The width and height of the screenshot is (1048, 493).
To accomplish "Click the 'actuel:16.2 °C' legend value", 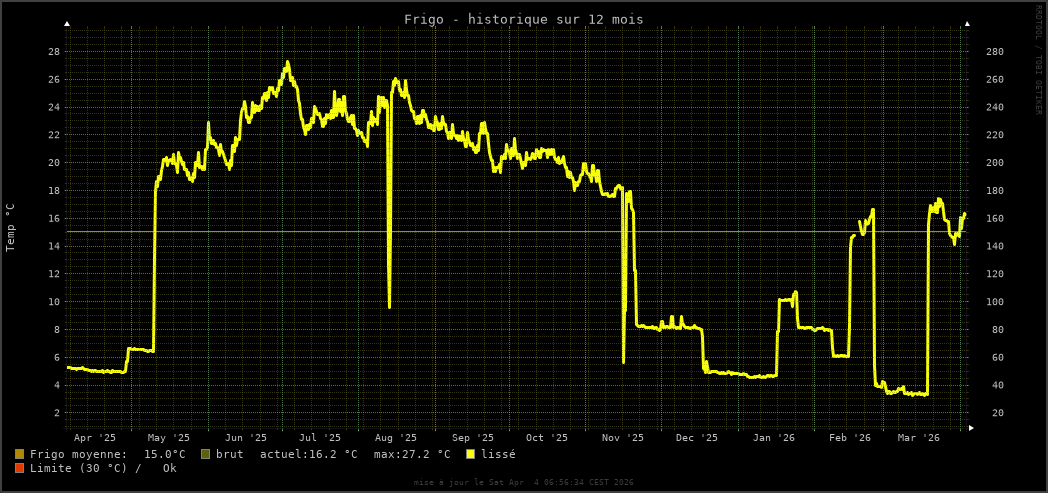I will tap(308, 454).
